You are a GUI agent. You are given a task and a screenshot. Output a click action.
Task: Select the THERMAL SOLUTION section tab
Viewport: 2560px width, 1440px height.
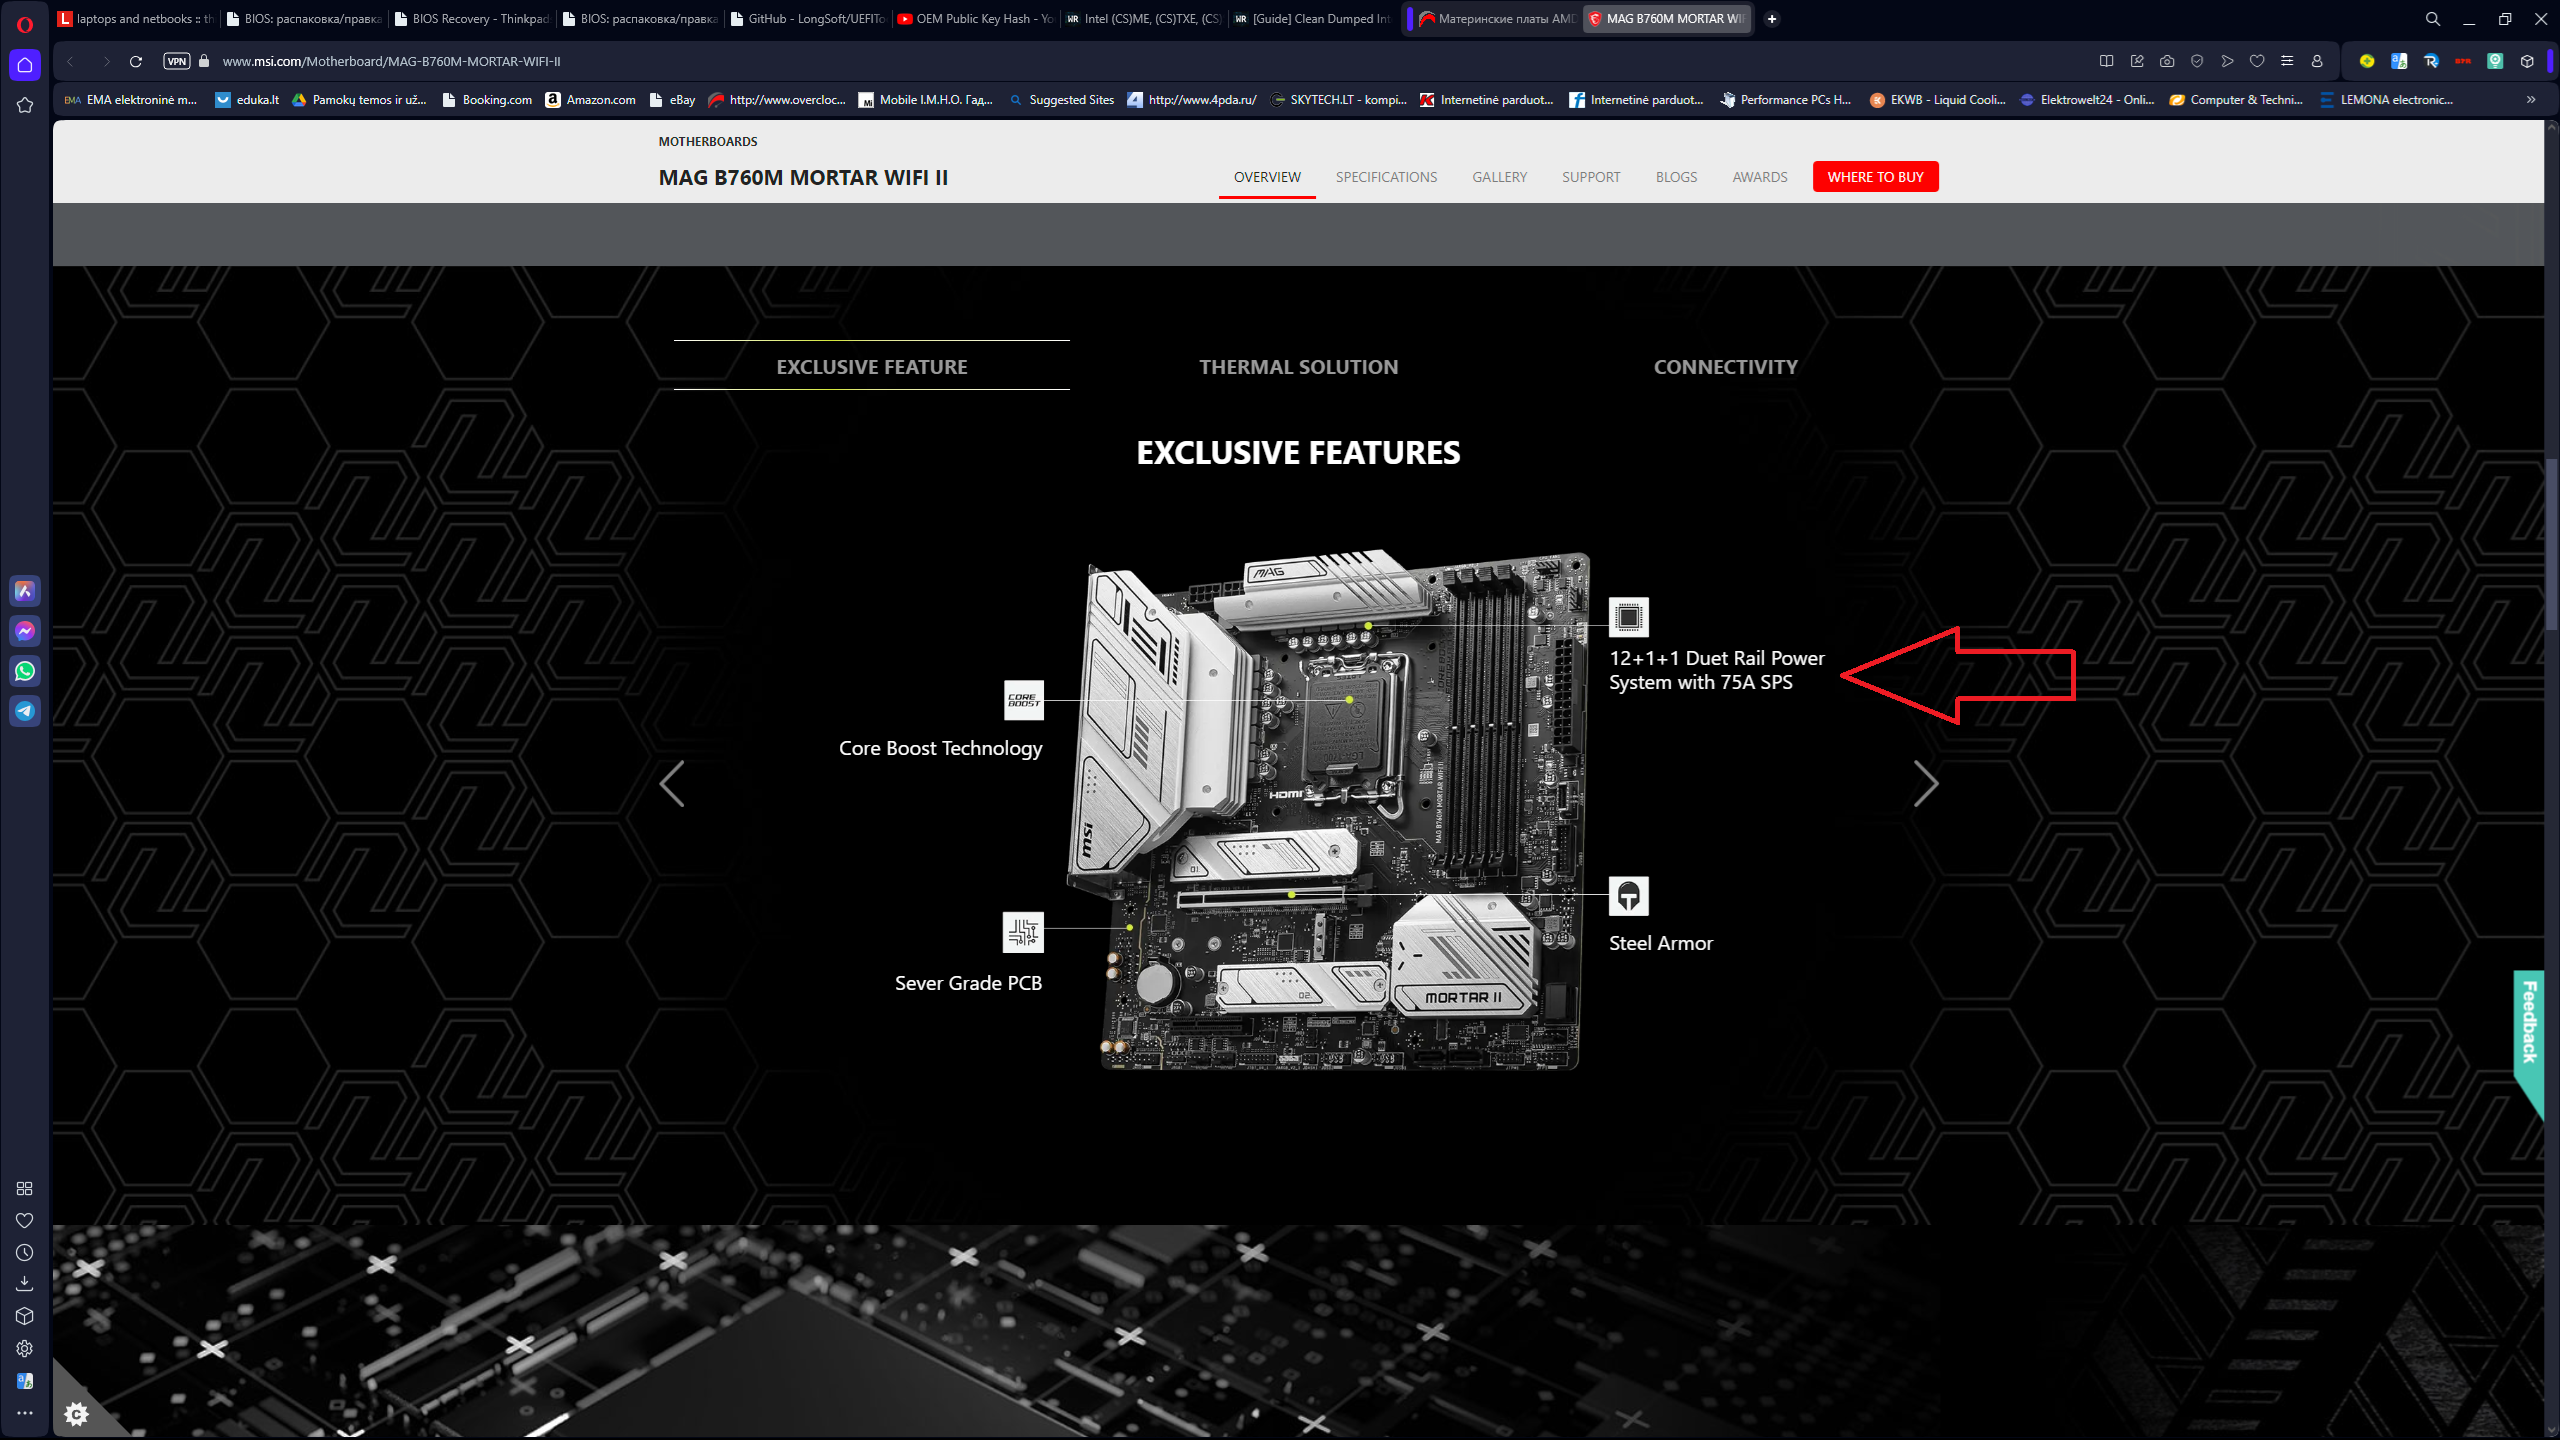click(1298, 367)
